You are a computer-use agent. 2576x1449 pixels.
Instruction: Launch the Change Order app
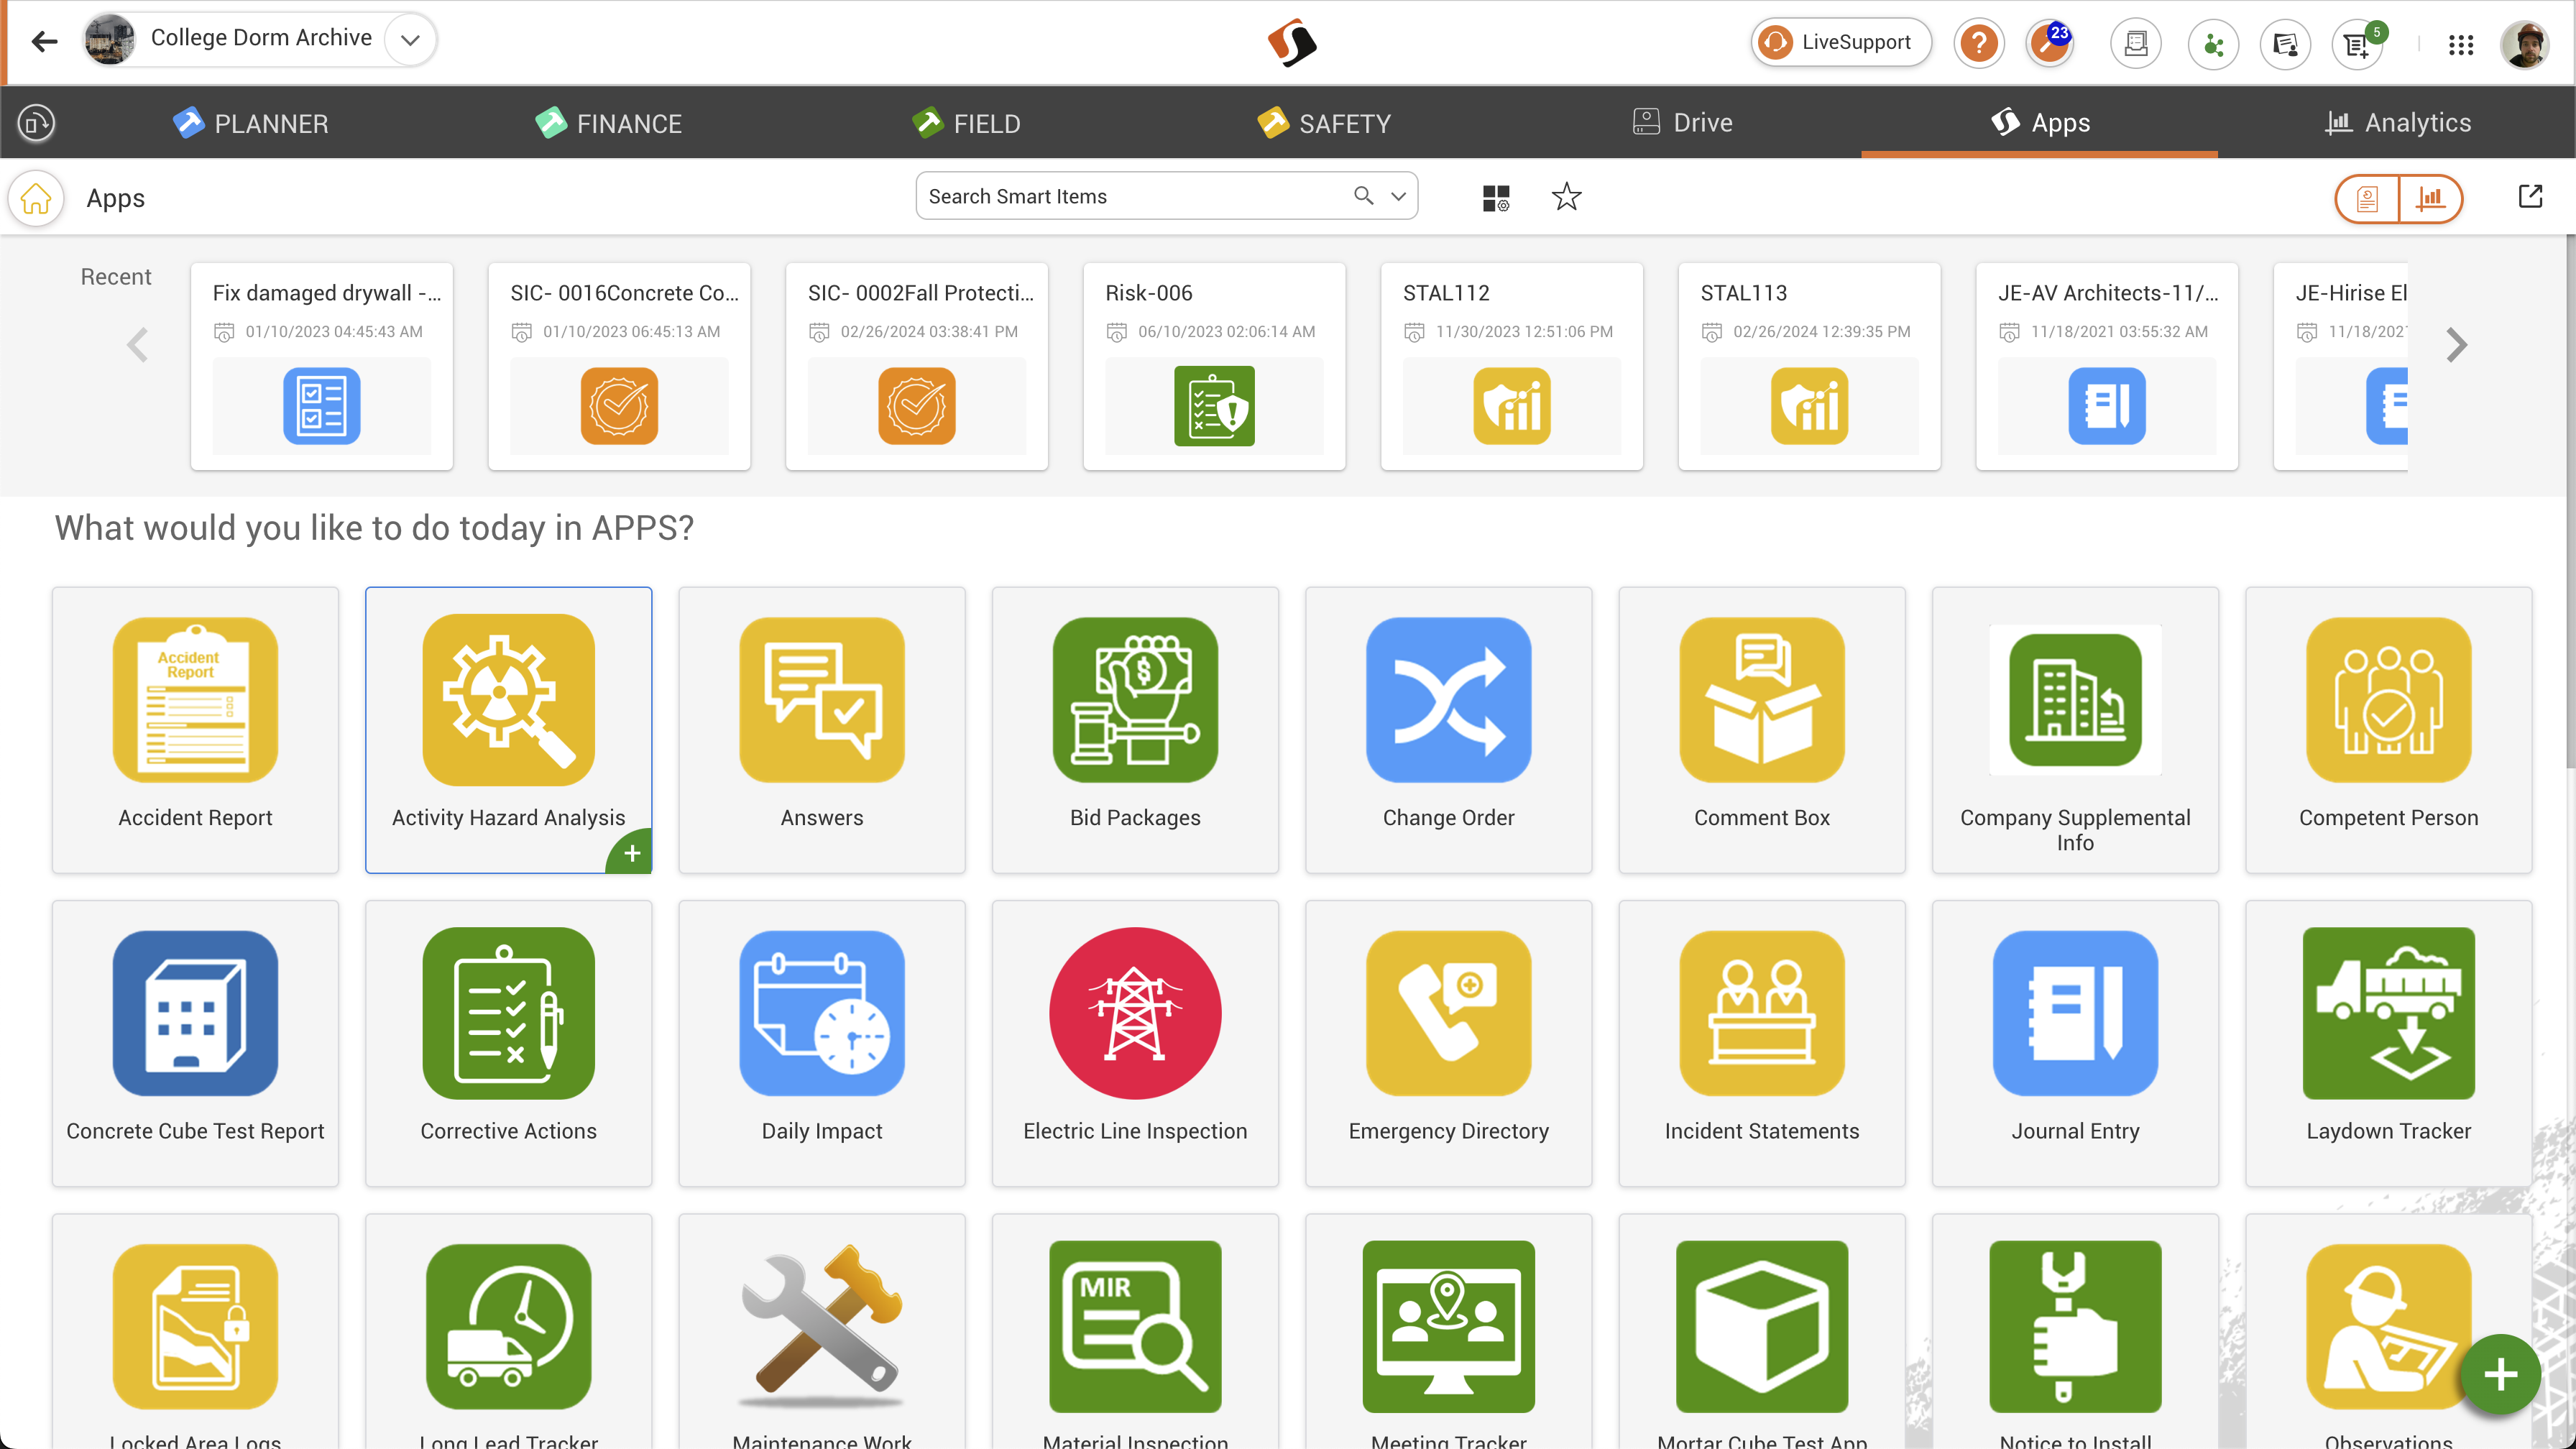click(x=1448, y=729)
